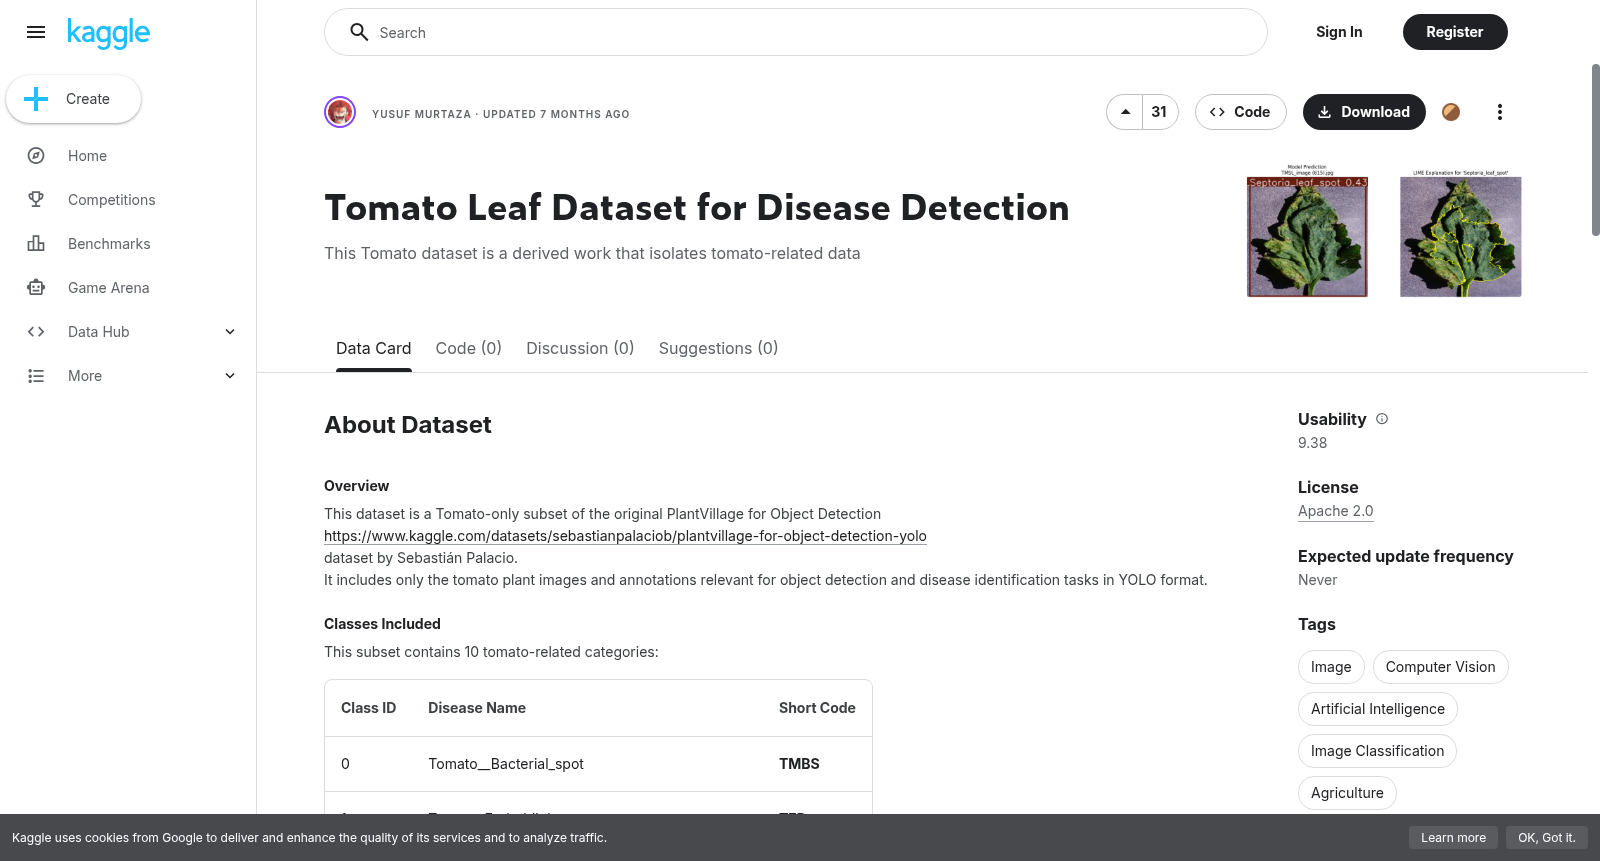The image size is (1600, 861).
Task: Click the Data Hub code brackets icon
Action: click(x=36, y=332)
